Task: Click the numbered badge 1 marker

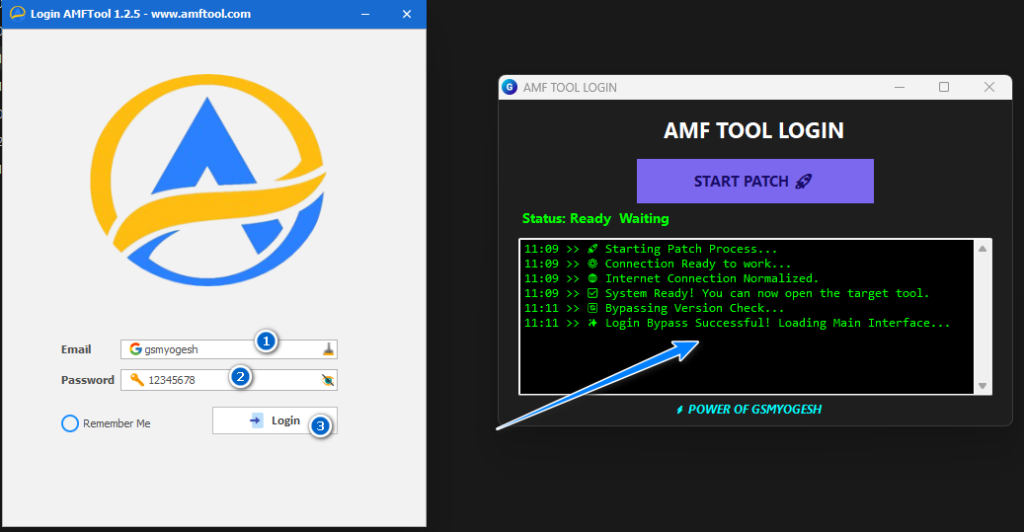Action: click(265, 341)
